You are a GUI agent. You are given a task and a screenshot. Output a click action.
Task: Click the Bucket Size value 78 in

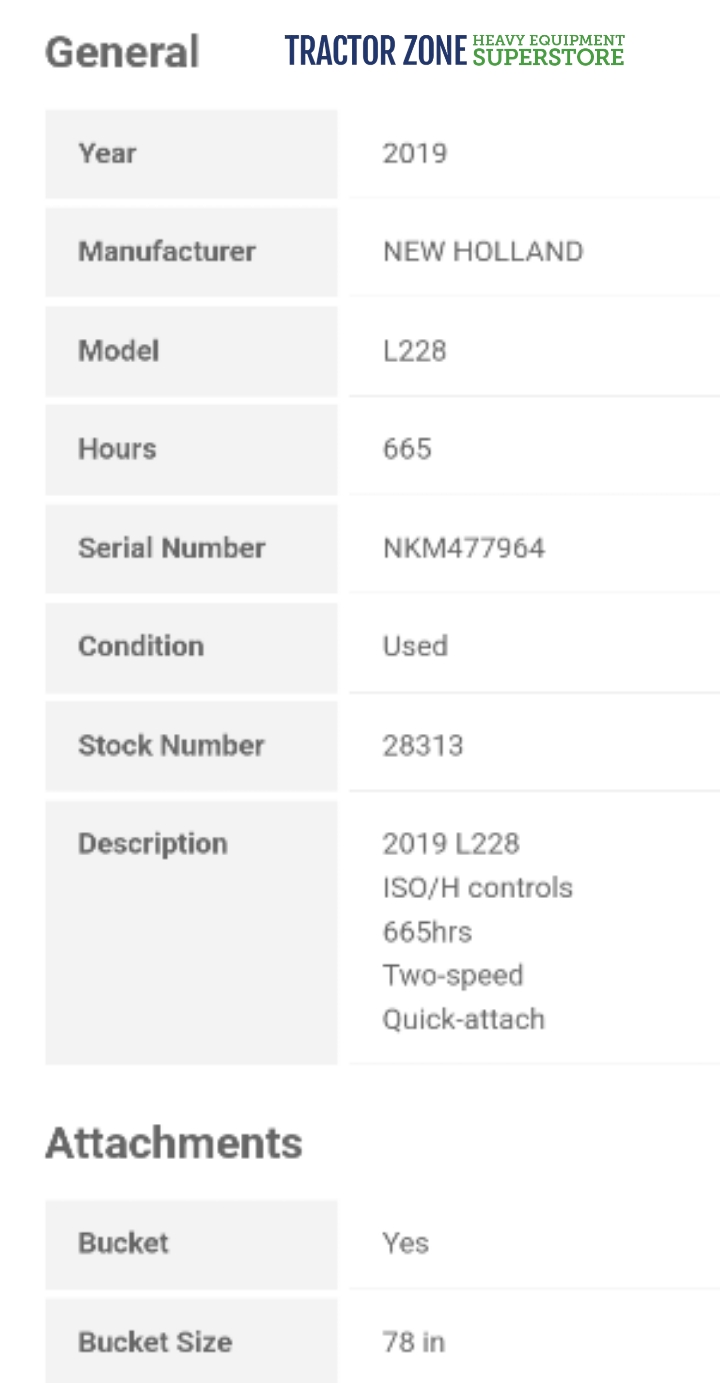(x=414, y=1341)
